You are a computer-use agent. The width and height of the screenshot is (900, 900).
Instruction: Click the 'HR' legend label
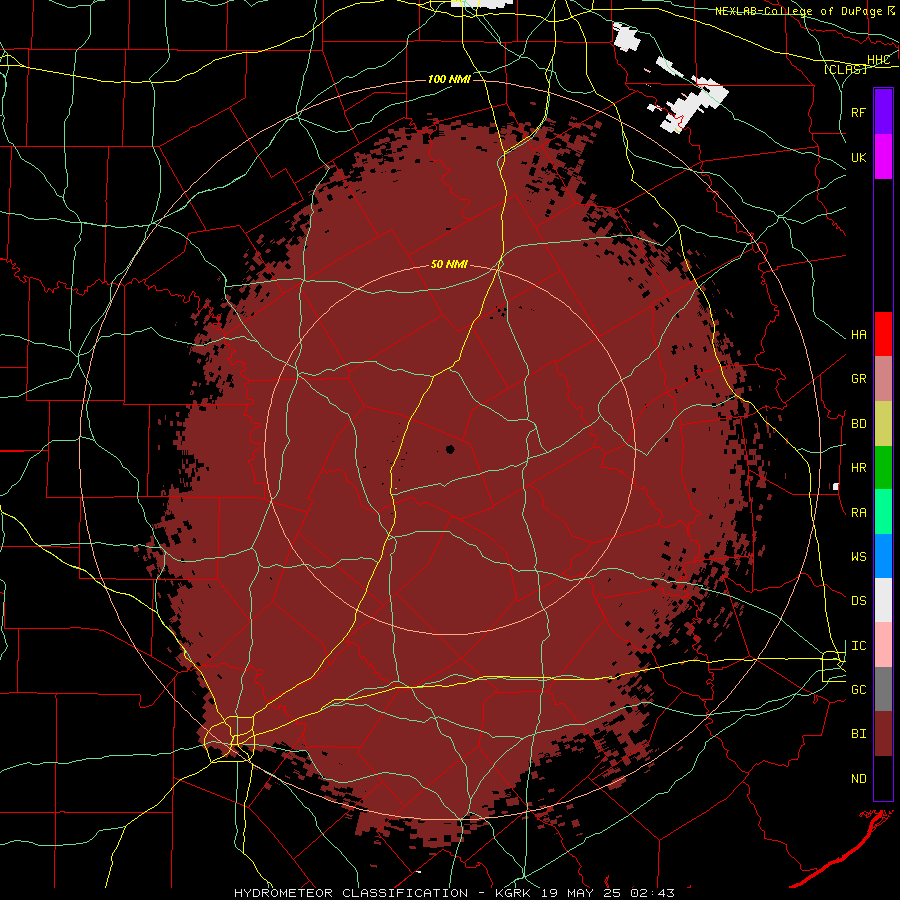coord(859,468)
